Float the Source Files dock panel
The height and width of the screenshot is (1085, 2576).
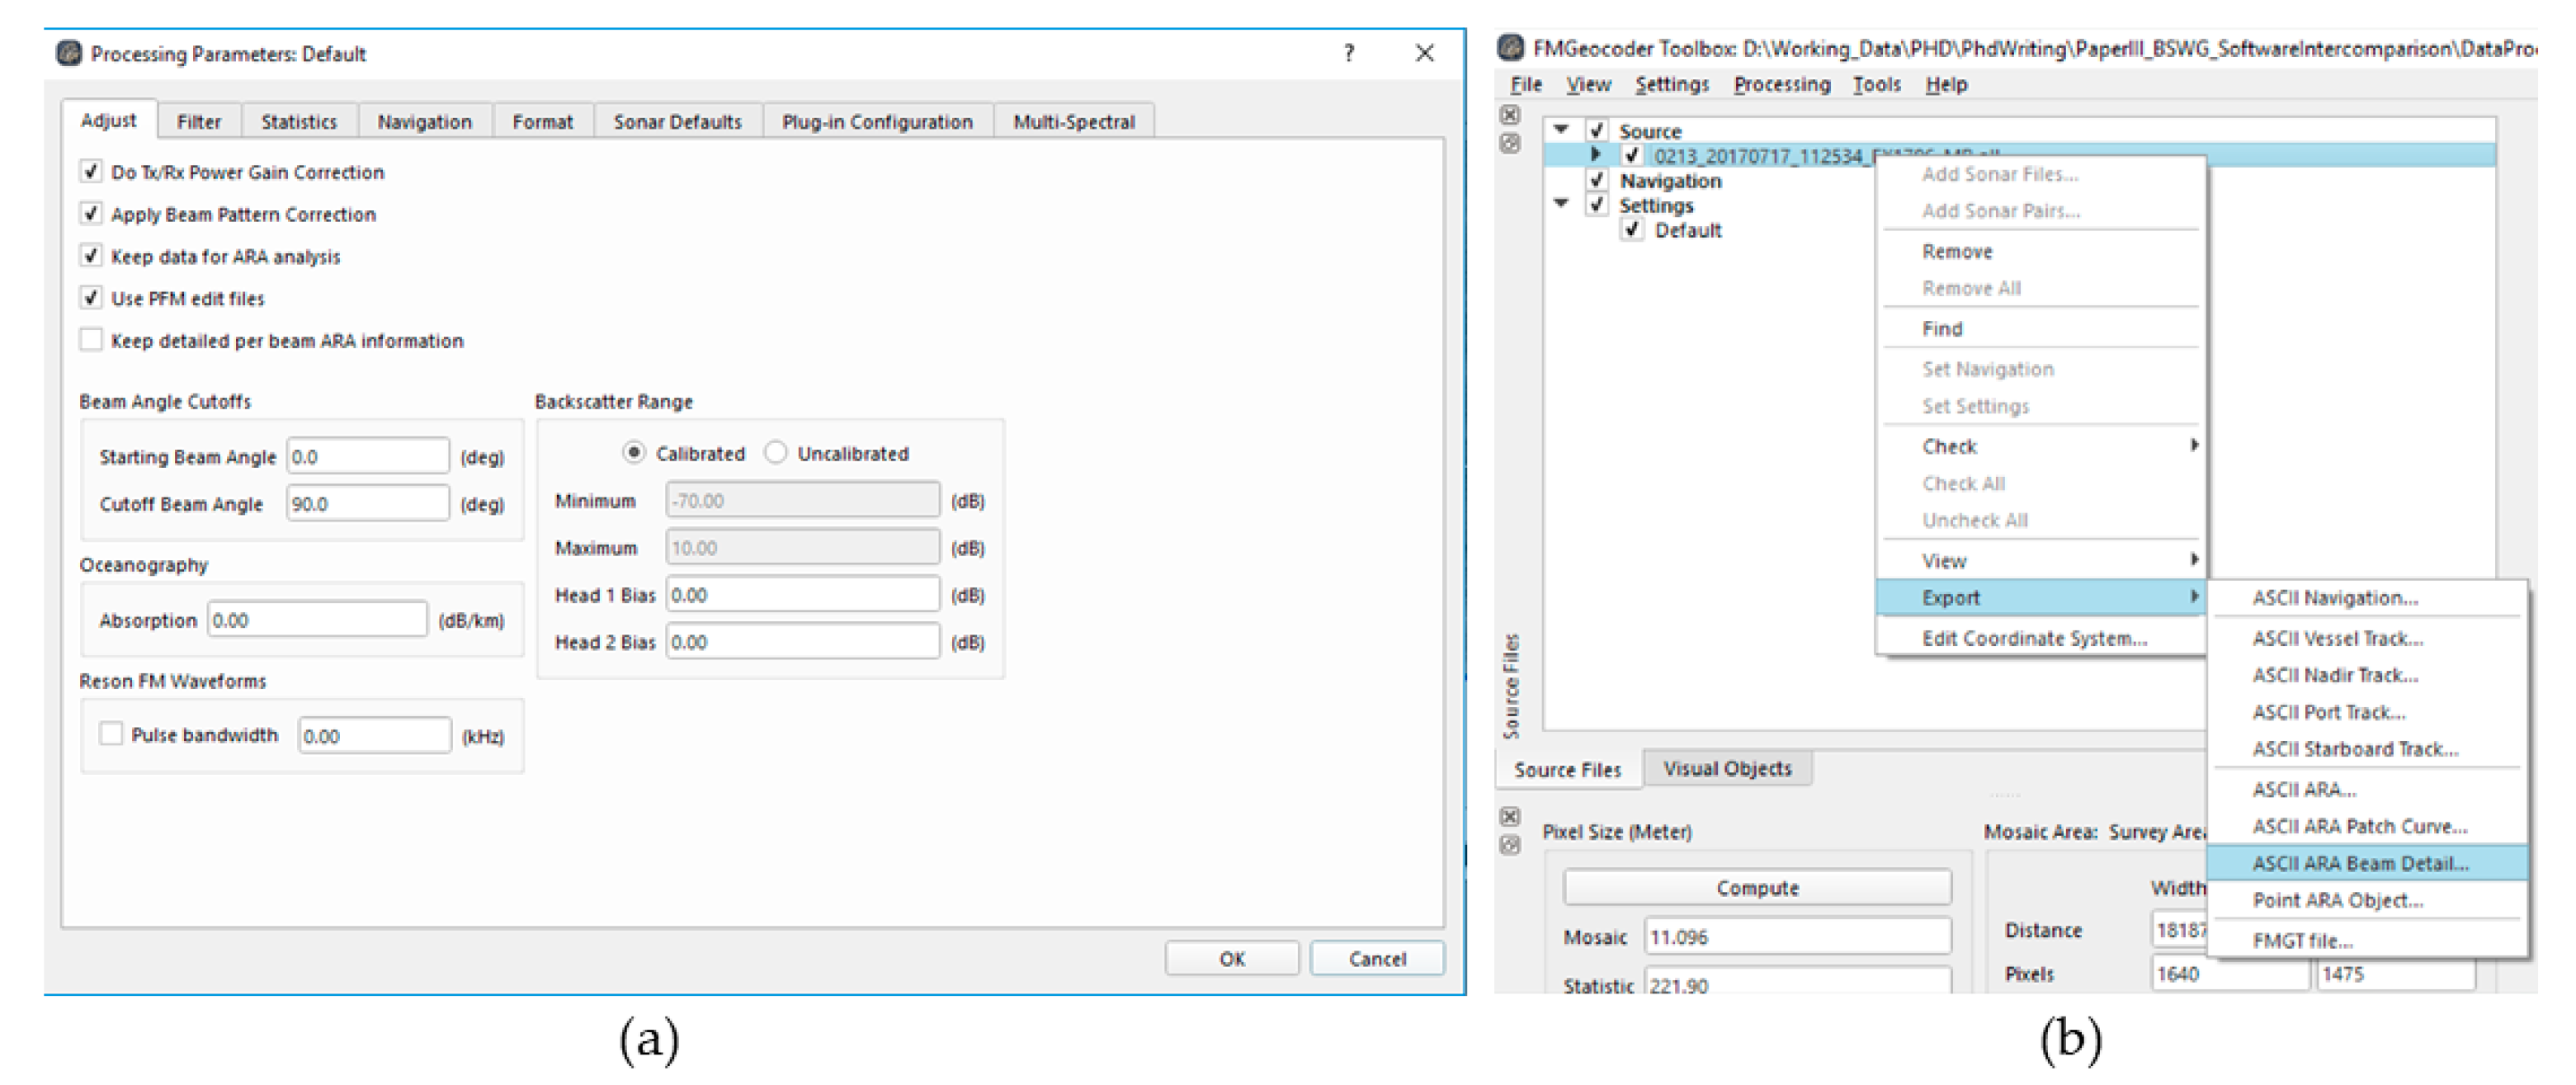pos(1509,144)
